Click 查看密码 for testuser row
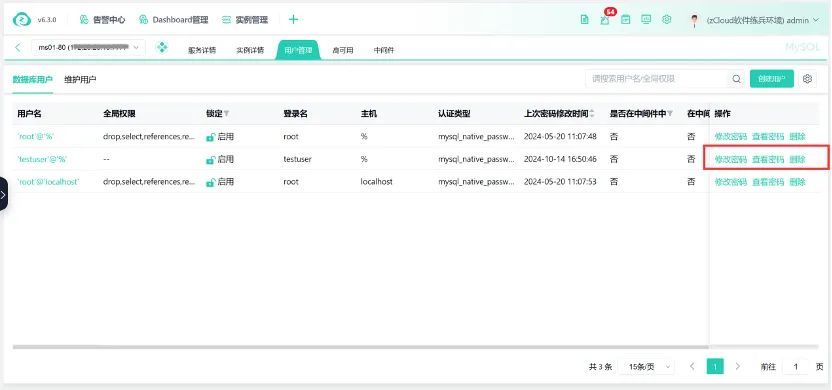Screen dimensions: 832x390 tap(768, 159)
